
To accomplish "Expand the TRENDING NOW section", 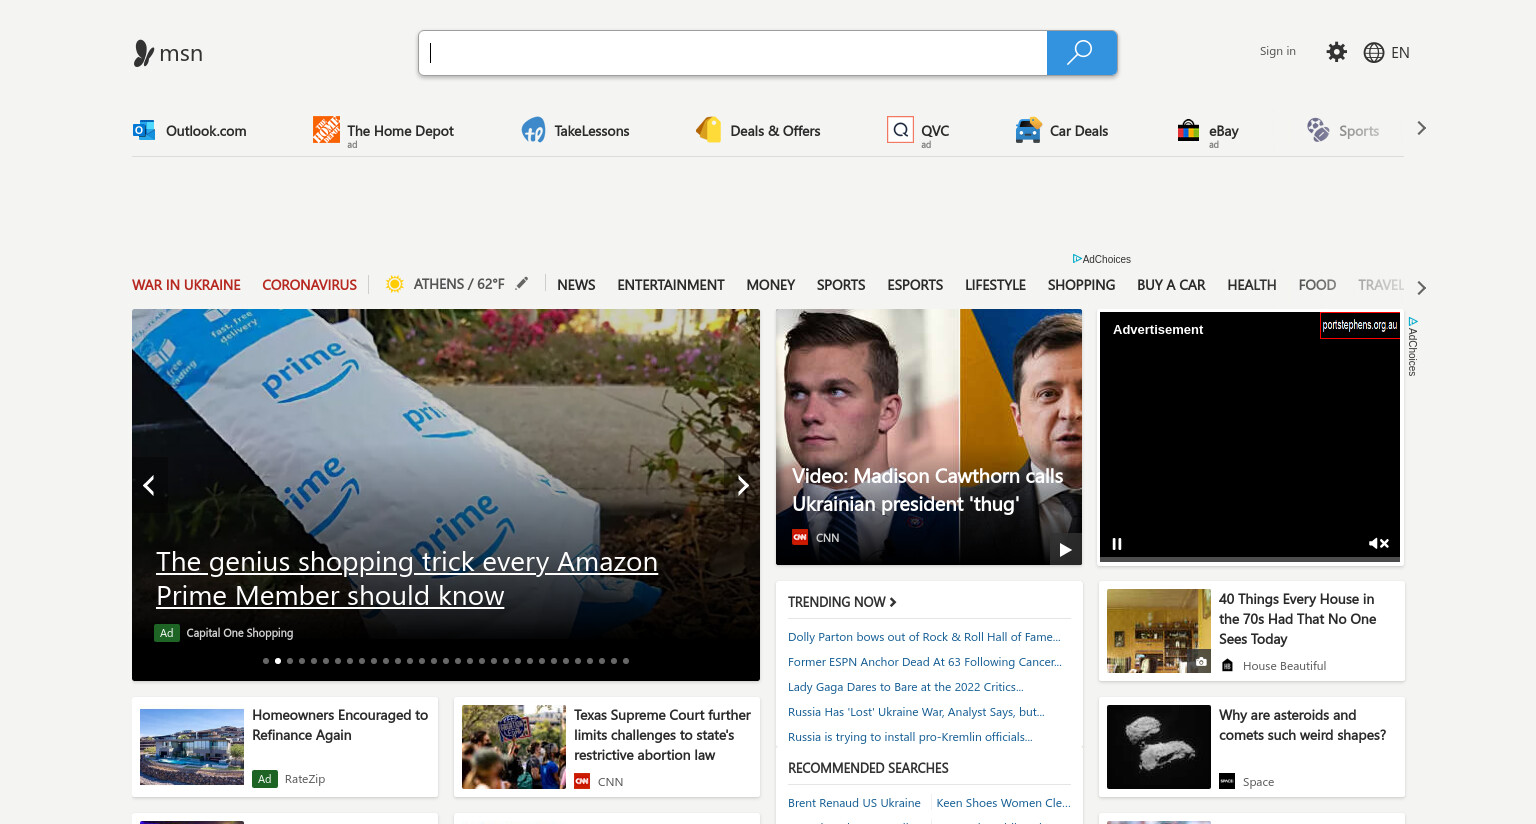I will point(842,602).
